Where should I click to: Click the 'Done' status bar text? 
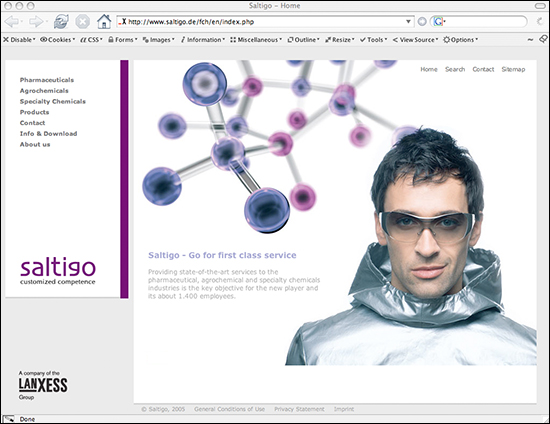[27, 419]
